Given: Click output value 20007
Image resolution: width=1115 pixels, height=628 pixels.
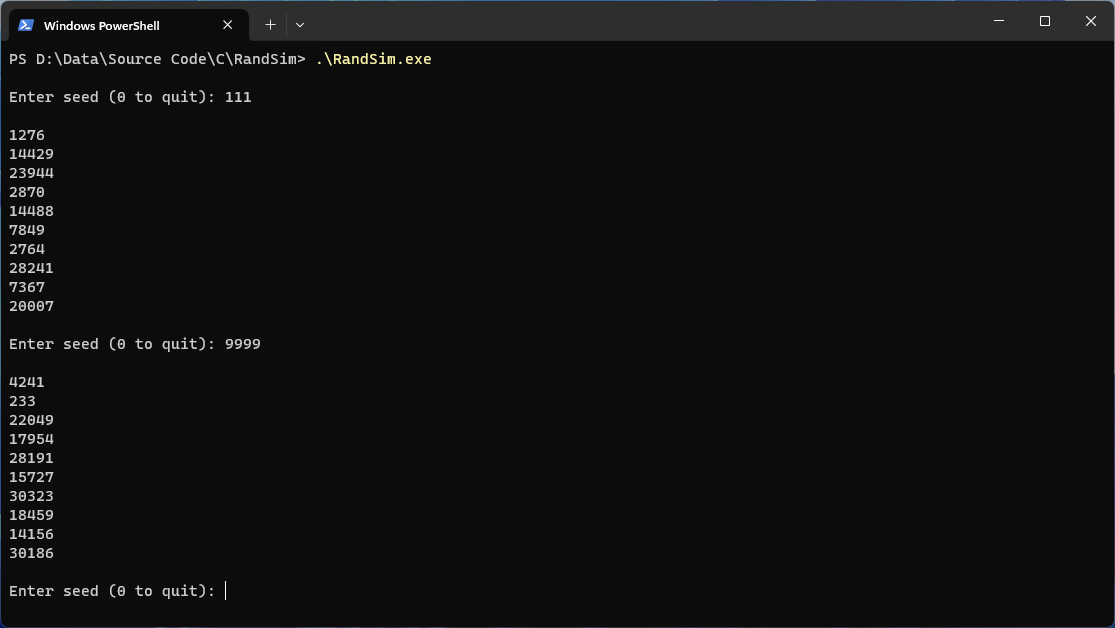Looking at the screenshot, I should pyautogui.click(x=31, y=306).
